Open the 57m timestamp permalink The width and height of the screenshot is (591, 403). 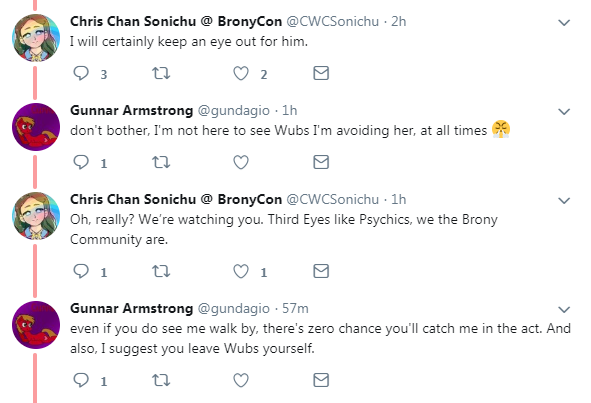pyautogui.click(x=295, y=308)
